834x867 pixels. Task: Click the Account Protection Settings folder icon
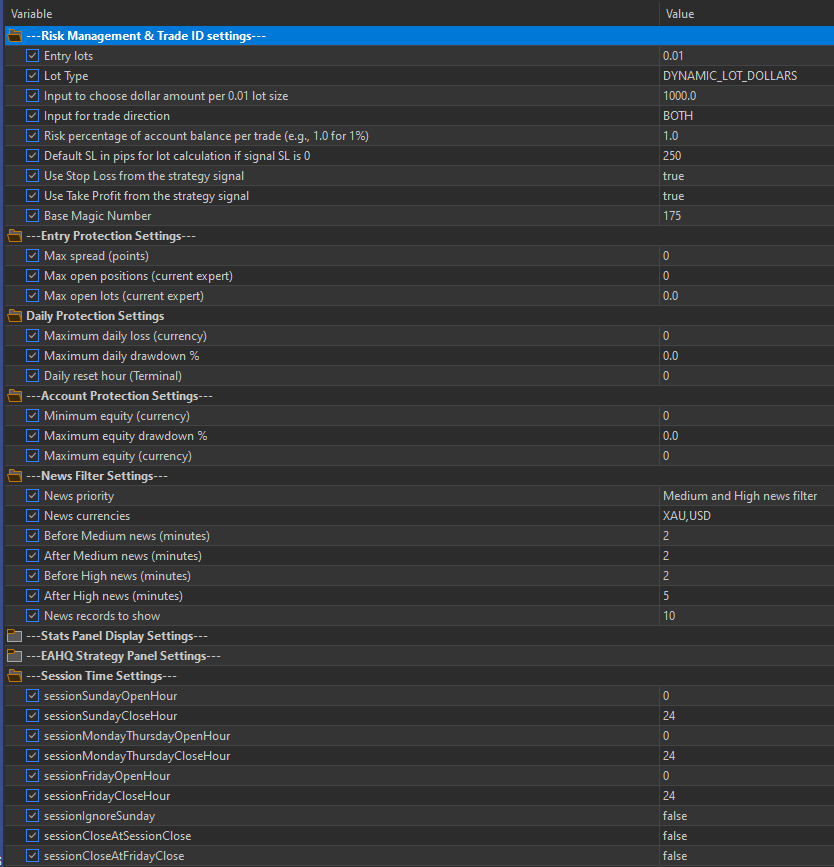[x=14, y=396]
